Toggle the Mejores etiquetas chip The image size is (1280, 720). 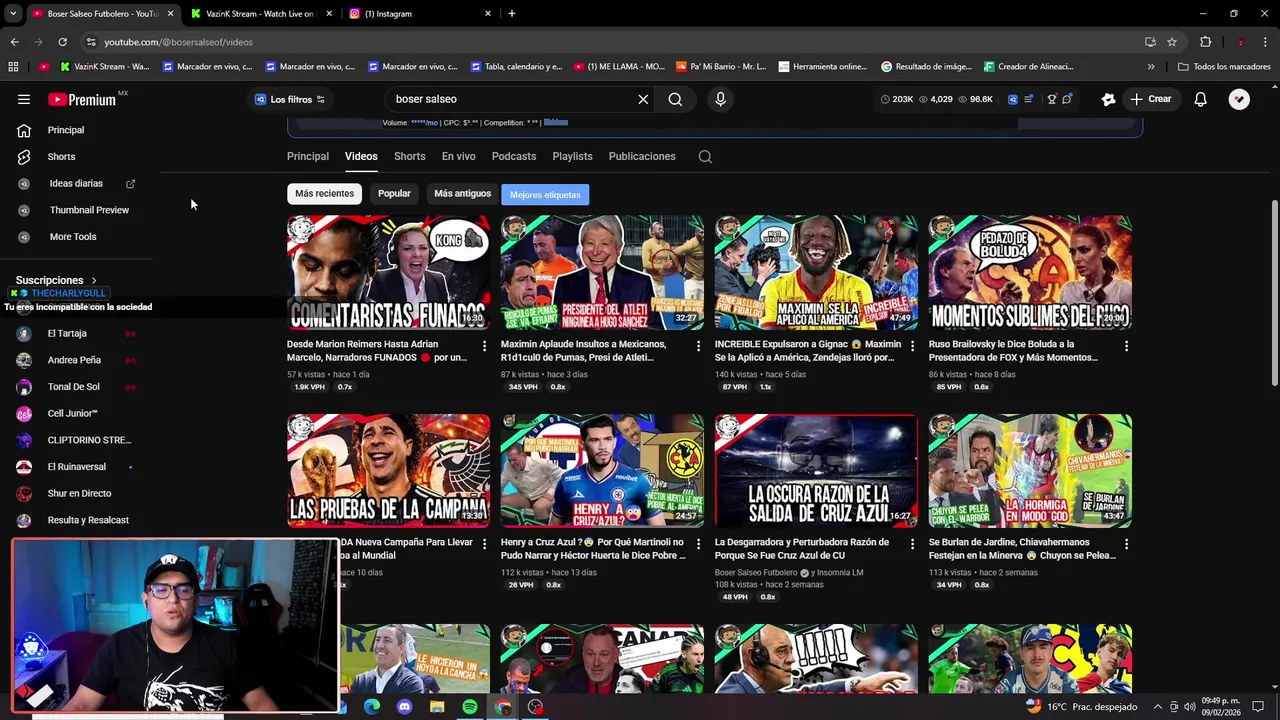pyautogui.click(x=545, y=195)
